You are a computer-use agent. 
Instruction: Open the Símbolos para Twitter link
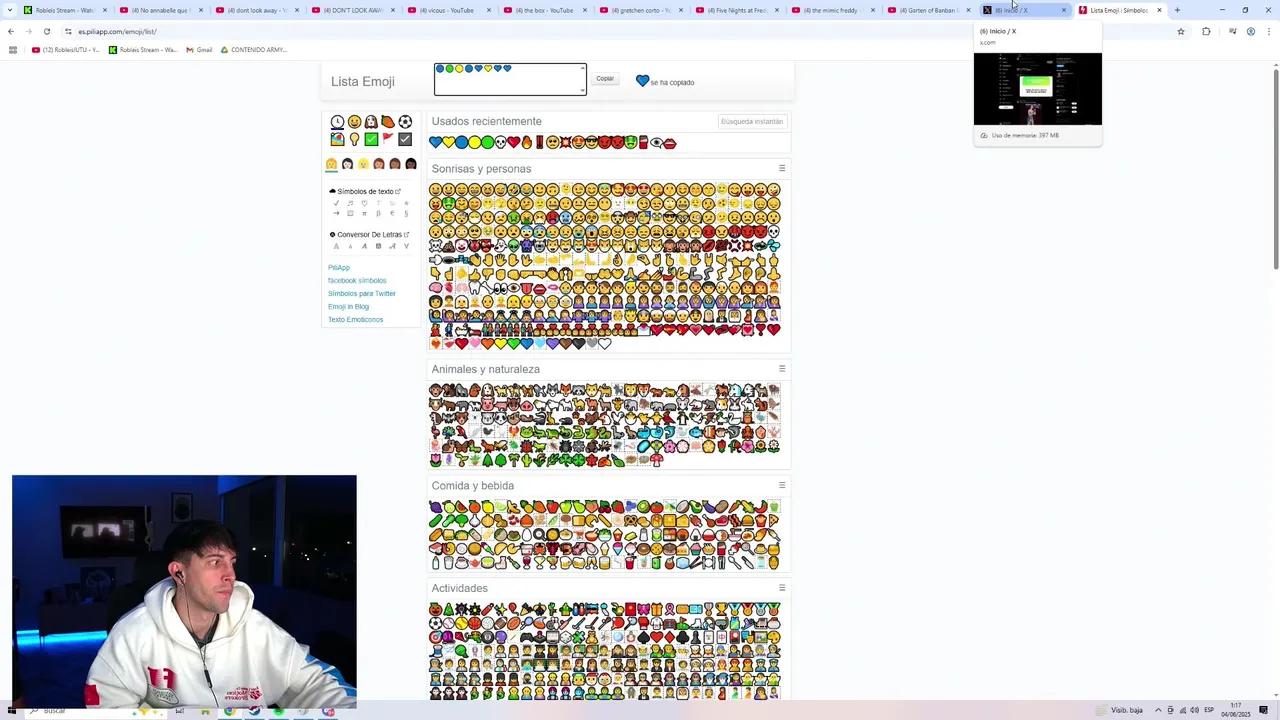pos(362,293)
